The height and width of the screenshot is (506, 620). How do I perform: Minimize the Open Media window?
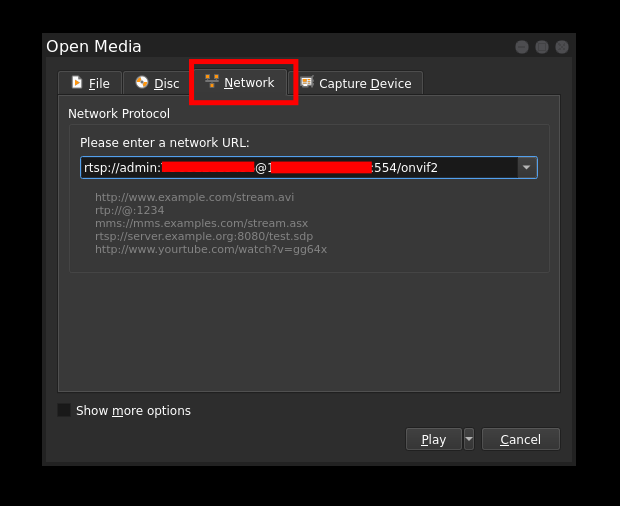click(522, 47)
